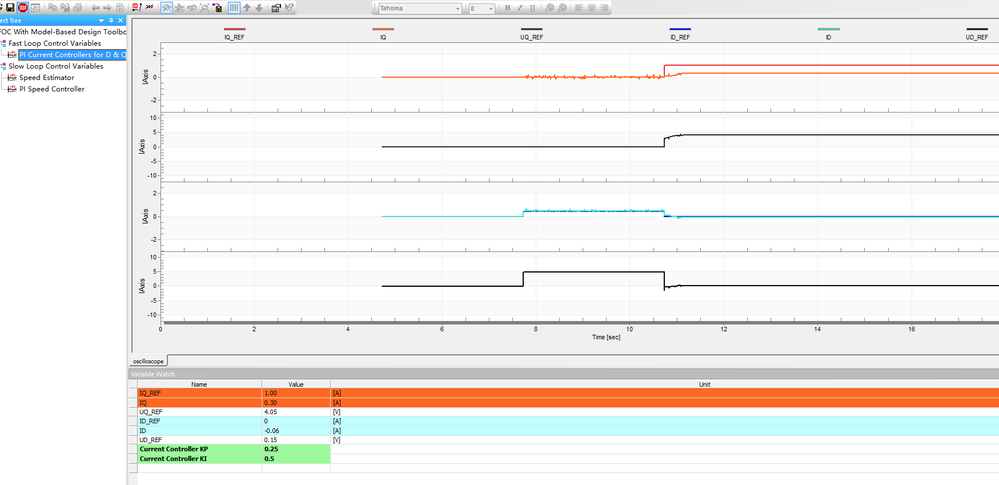Select Fast Loop Control Variables tree item
Image resolution: width=999 pixels, height=485 pixels.
point(55,43)
